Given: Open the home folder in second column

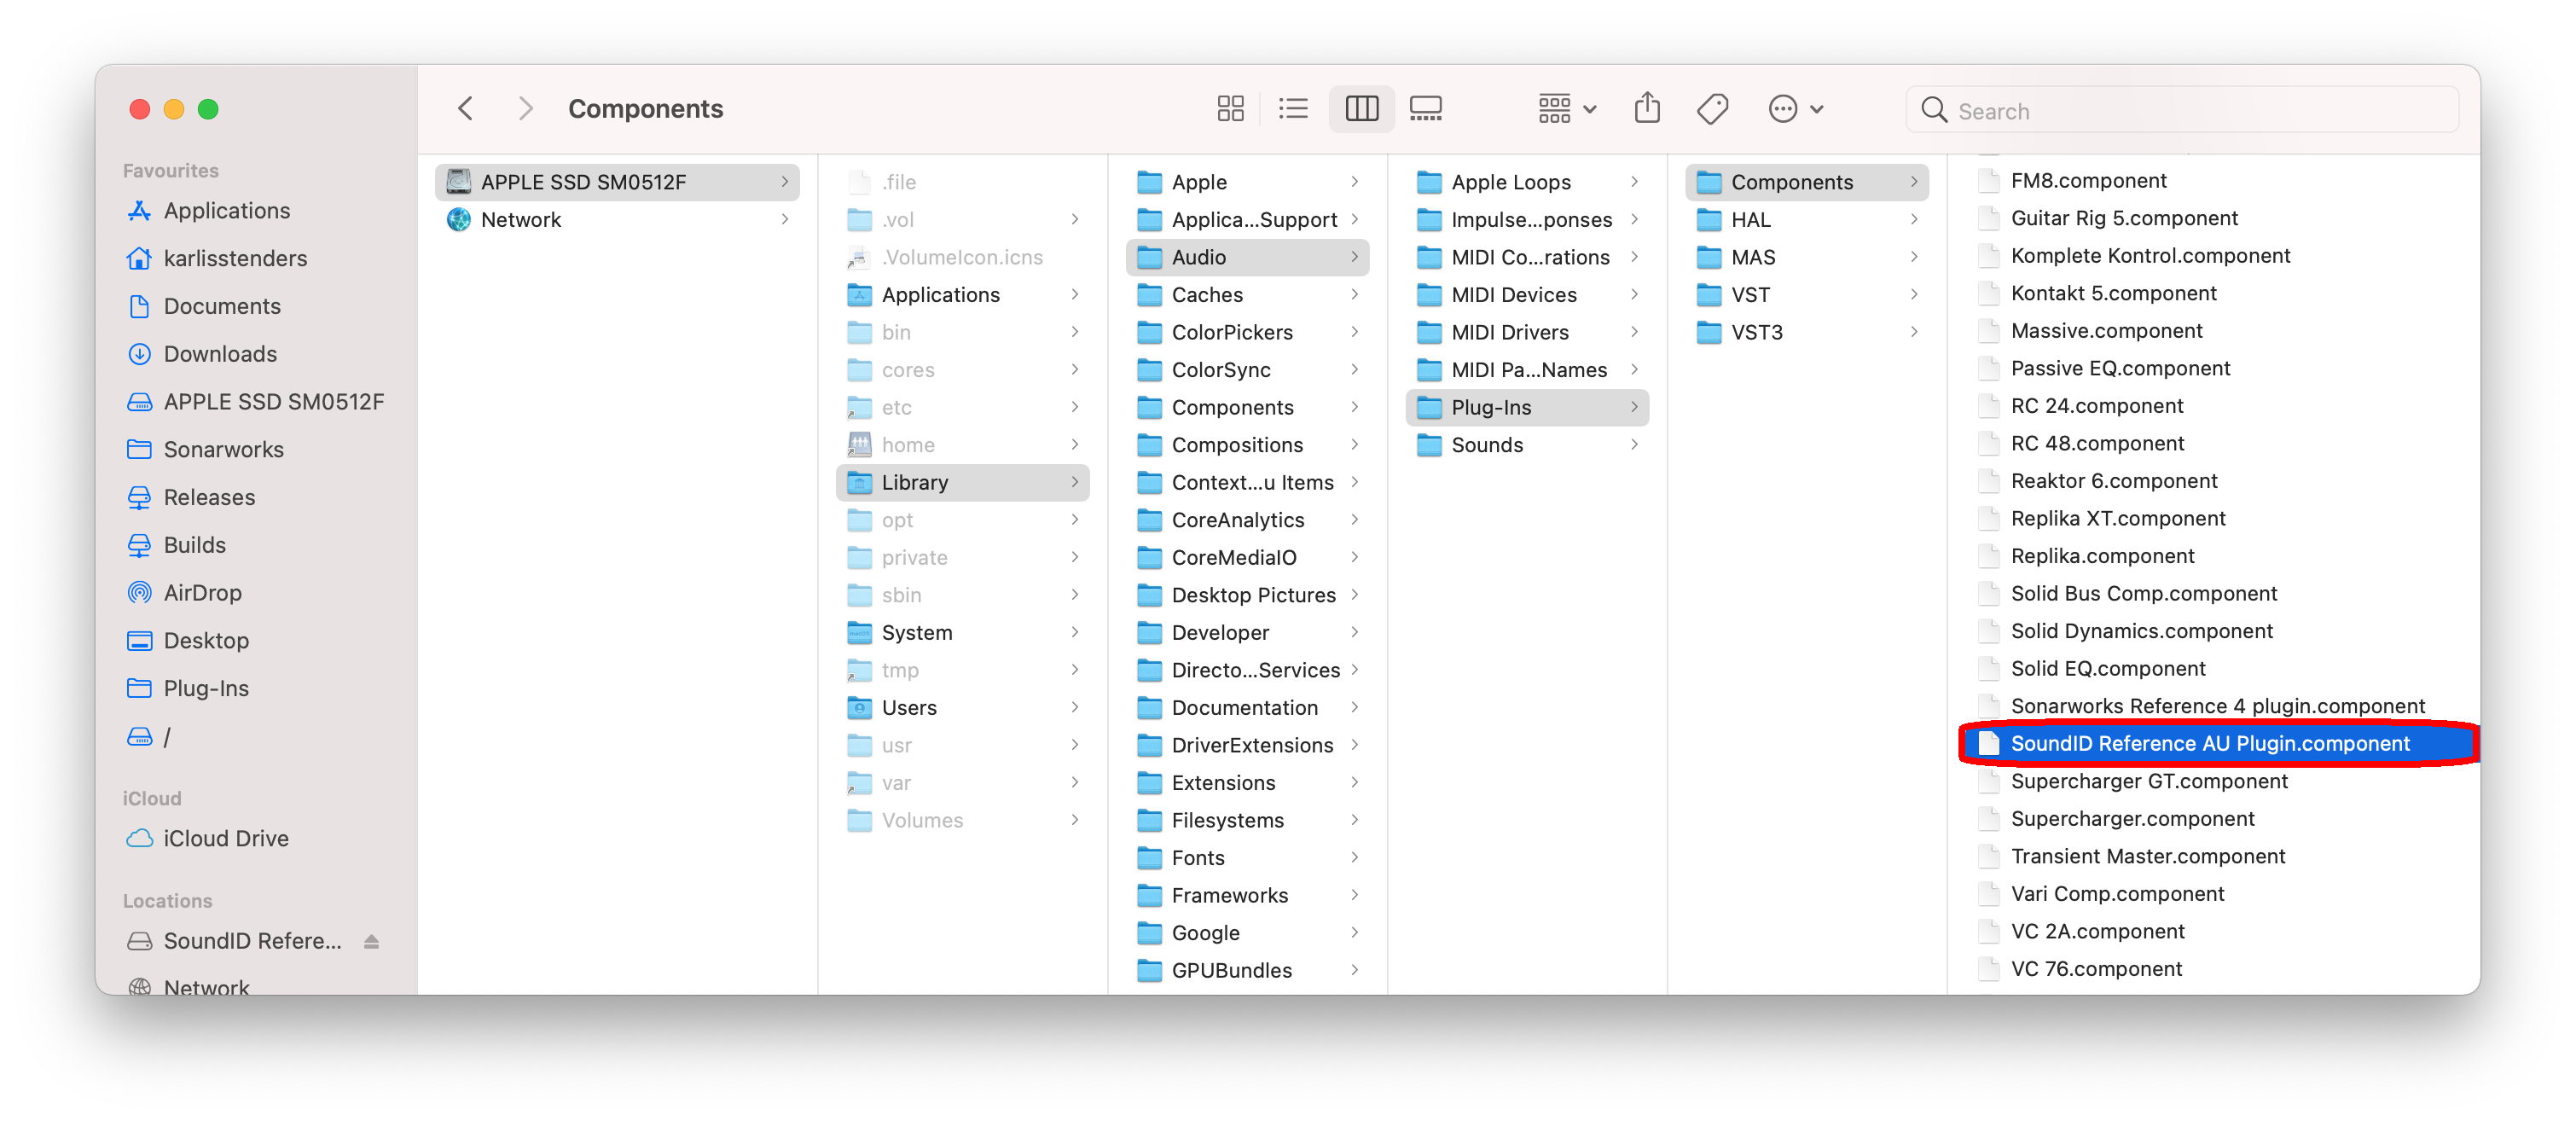Looking at the screenshot, I should [x=962, y=445].
